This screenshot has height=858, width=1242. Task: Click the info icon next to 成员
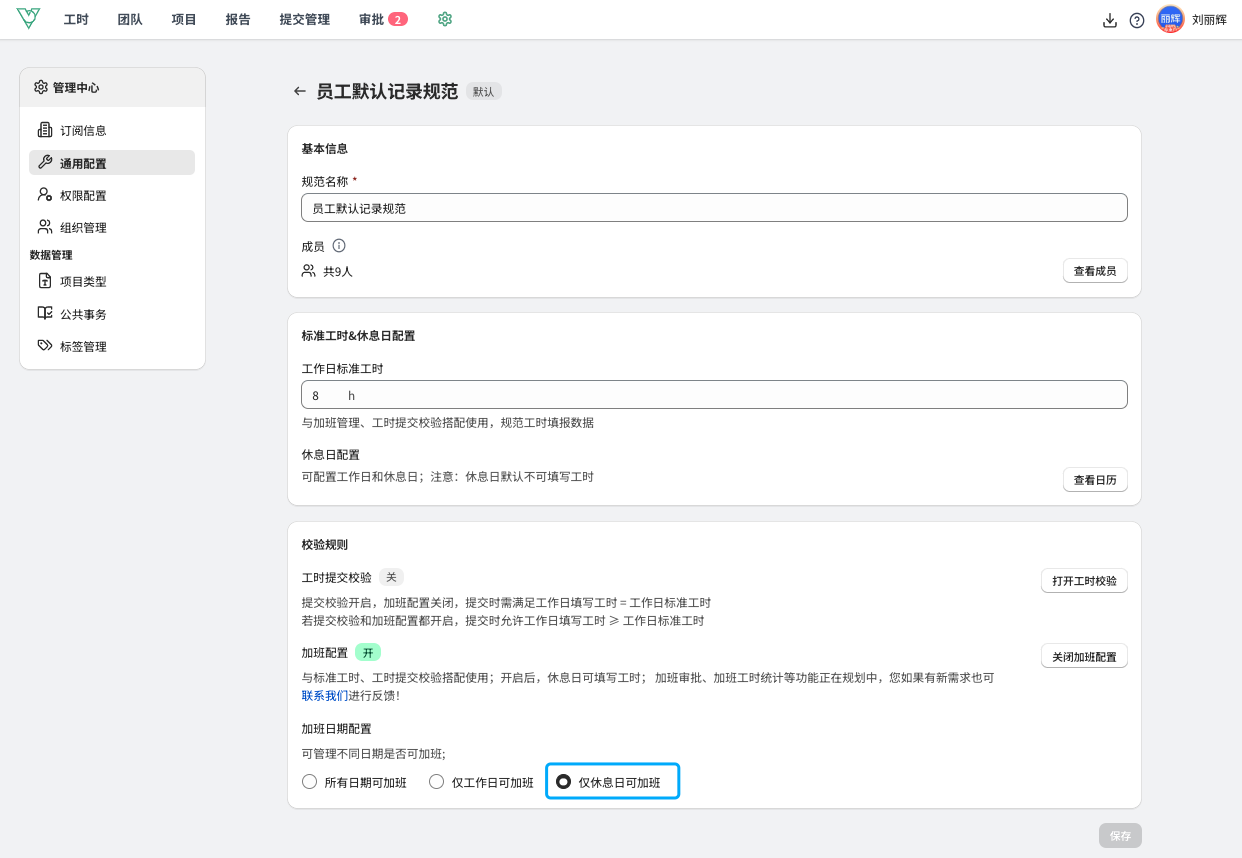pos(339,246)
